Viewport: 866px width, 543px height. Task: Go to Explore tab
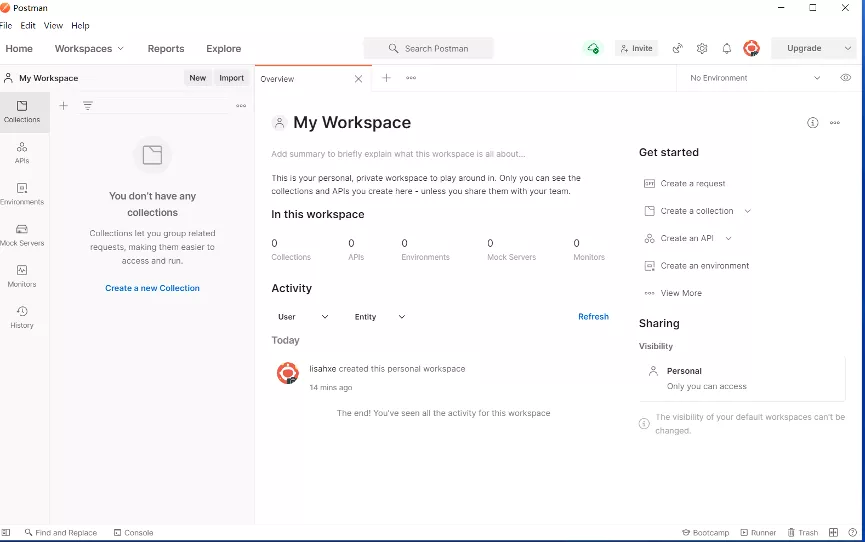[224, 49]
